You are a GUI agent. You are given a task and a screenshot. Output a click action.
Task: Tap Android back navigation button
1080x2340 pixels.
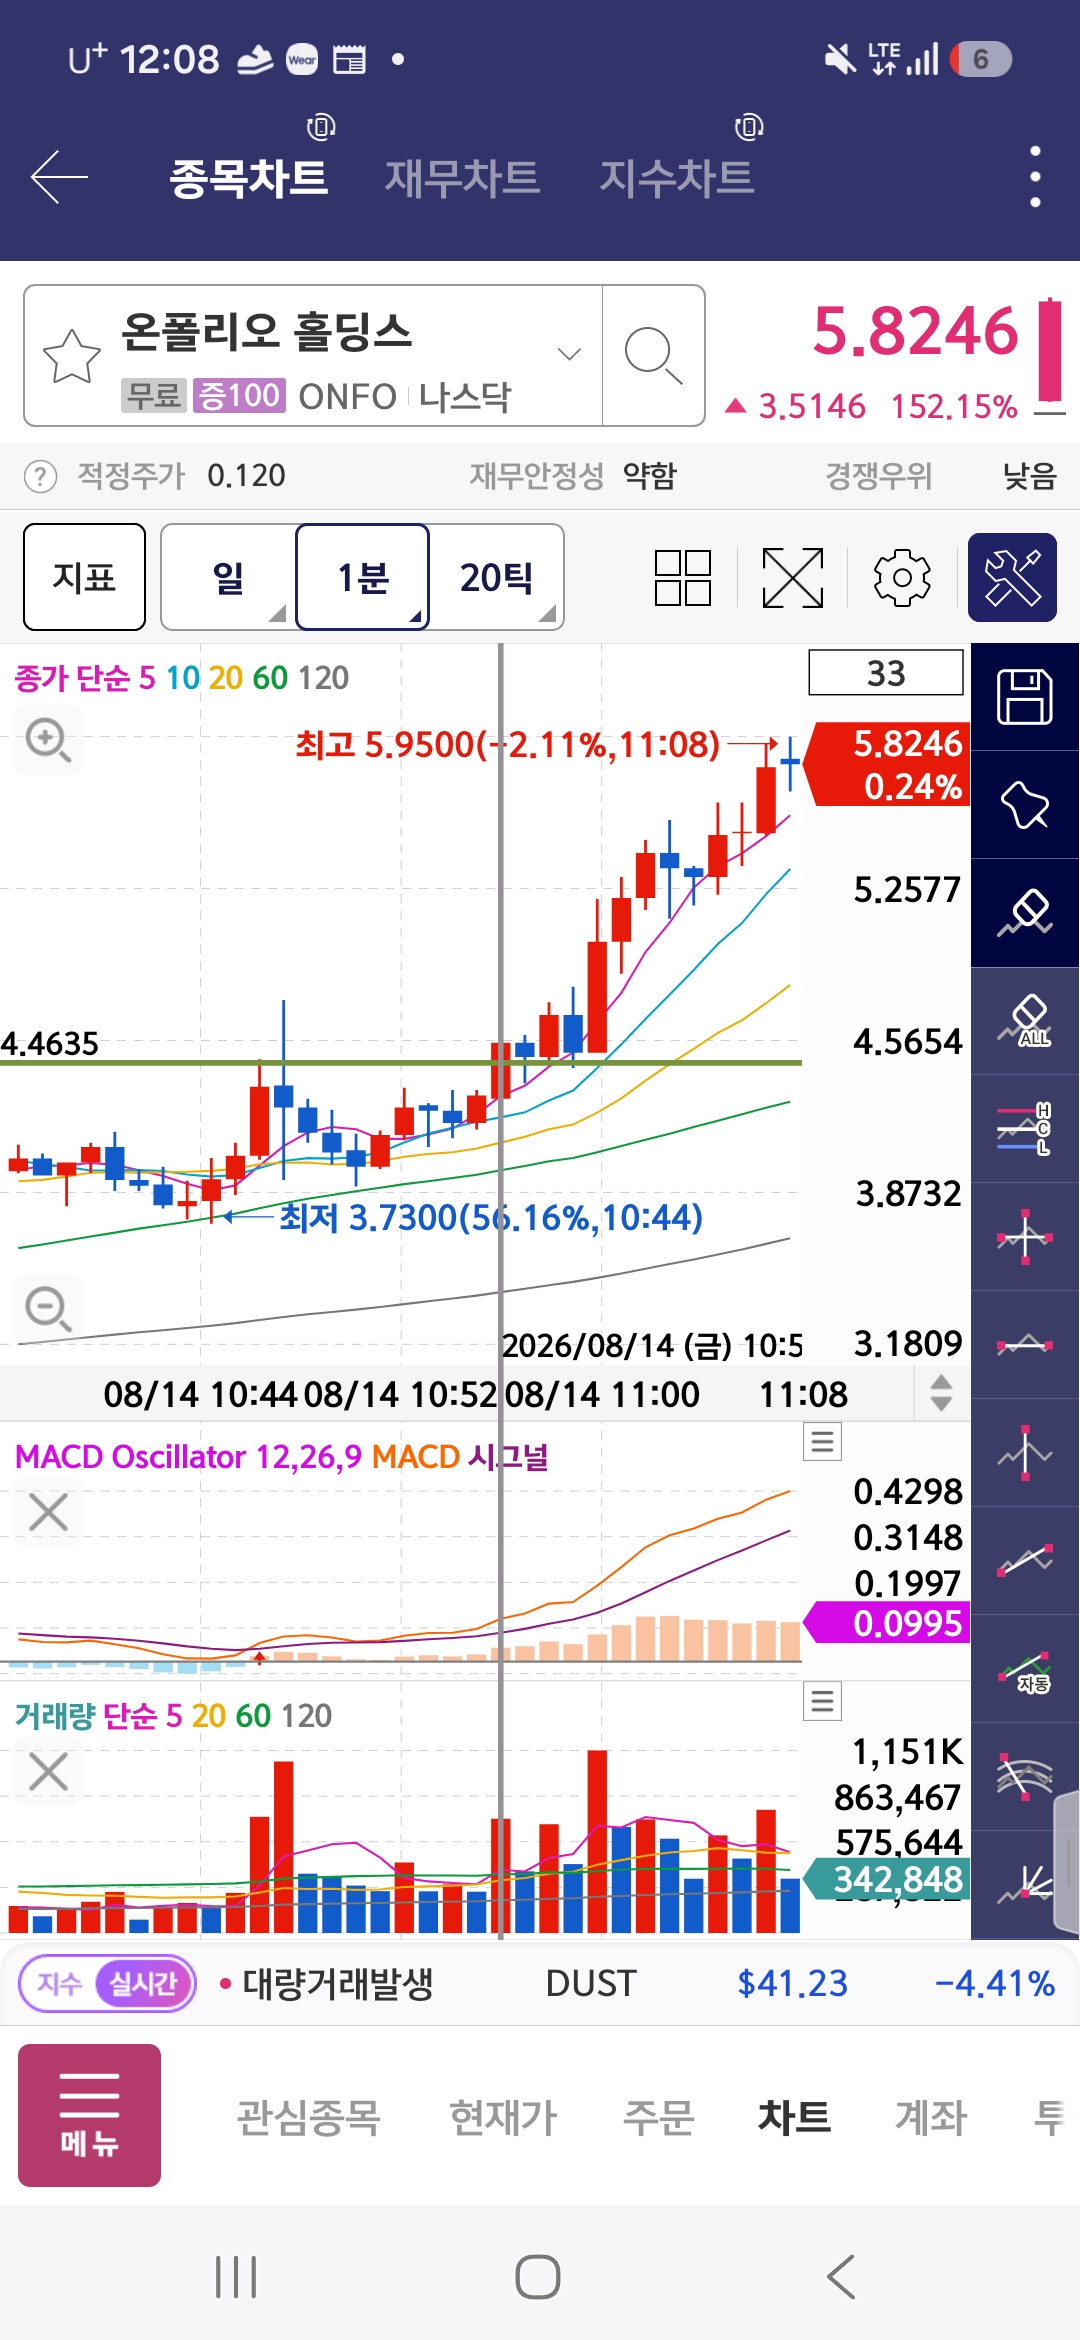click(841, 2277)
